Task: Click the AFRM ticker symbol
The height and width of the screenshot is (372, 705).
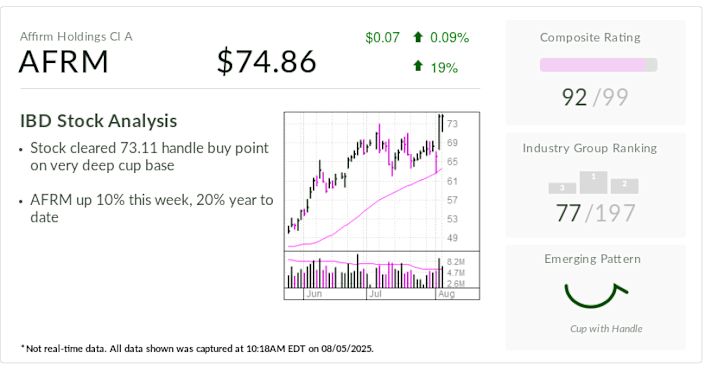Action: (x=64, y=62)
